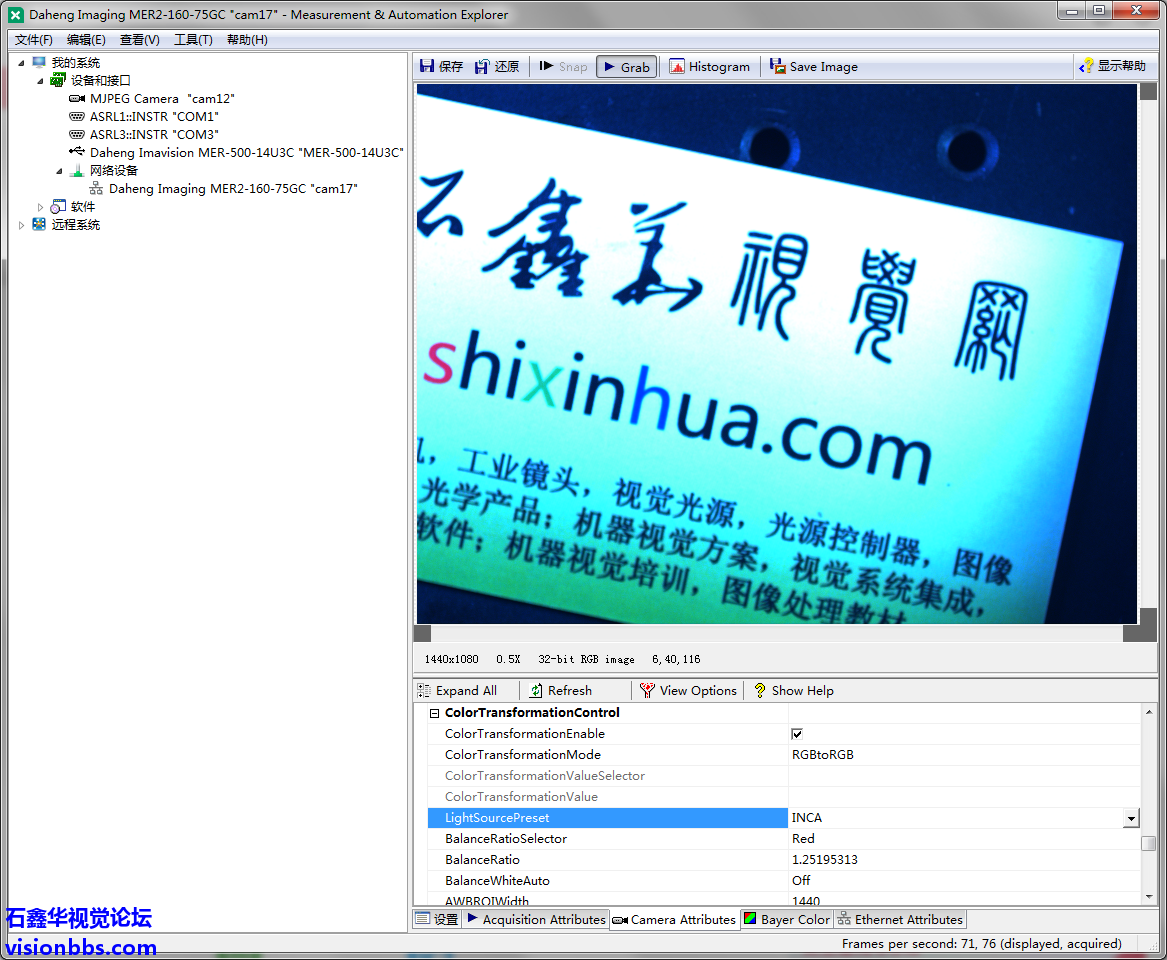Click the image horizontal scrollbar track
This screenshot has height=960, width=1167.
tap(776, 633)
